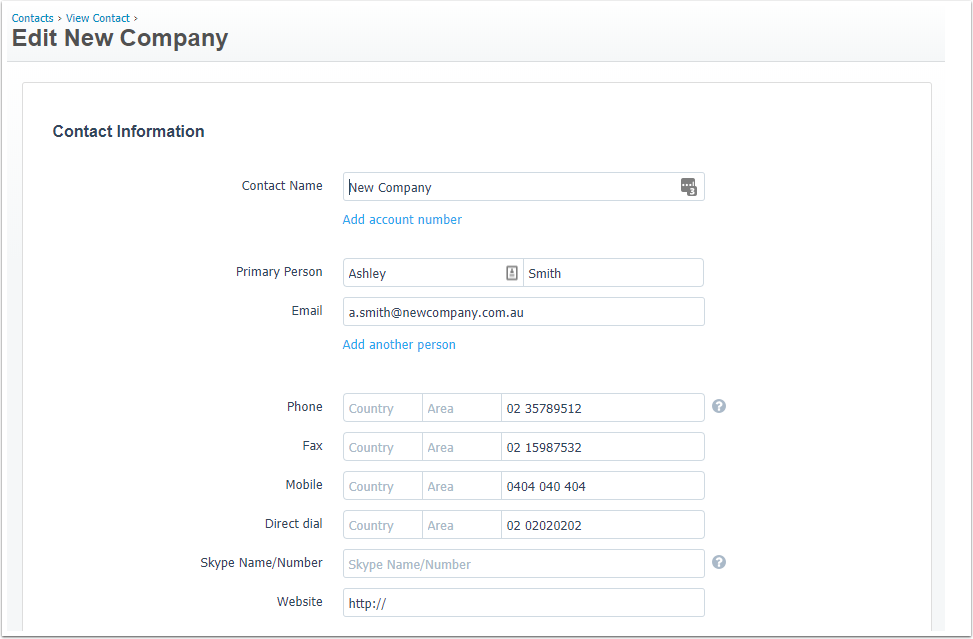
Task: Edit the Mobile number 0404 040 404
Action: pos(603,486)
